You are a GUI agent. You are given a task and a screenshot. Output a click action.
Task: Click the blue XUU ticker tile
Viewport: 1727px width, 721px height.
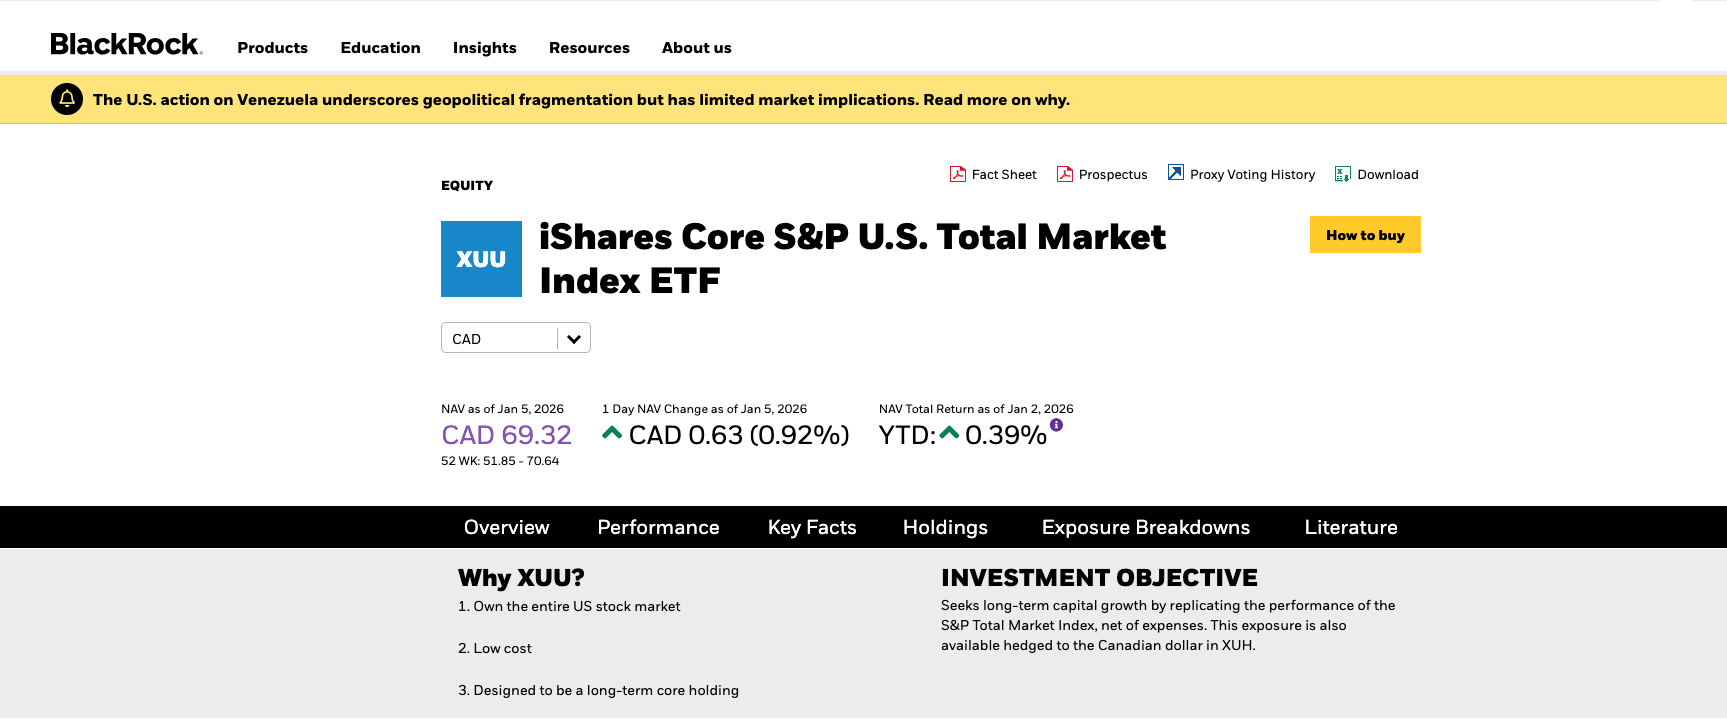[481, 259]
